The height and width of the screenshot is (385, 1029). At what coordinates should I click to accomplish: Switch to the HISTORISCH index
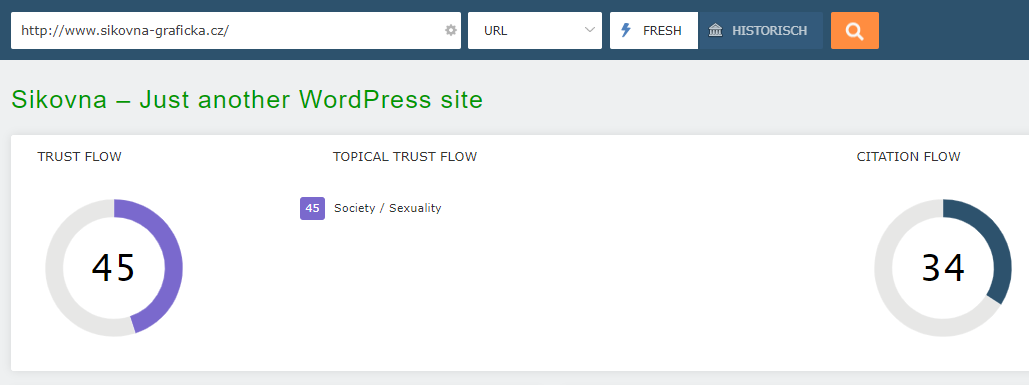pos(761,30)
